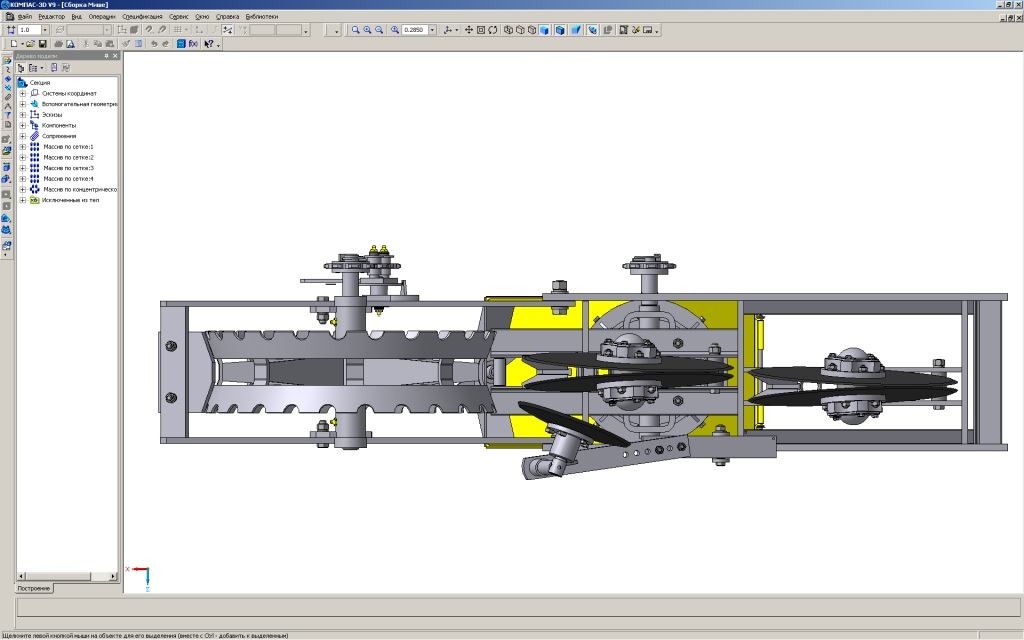Close the model tree panel
This screenshot has height=640, width=1024.
pyautogui.click(x=117, y=56)
